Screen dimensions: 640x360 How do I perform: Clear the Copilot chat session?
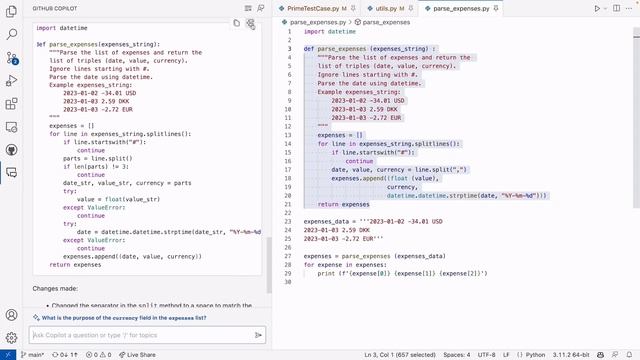(248, 8)
